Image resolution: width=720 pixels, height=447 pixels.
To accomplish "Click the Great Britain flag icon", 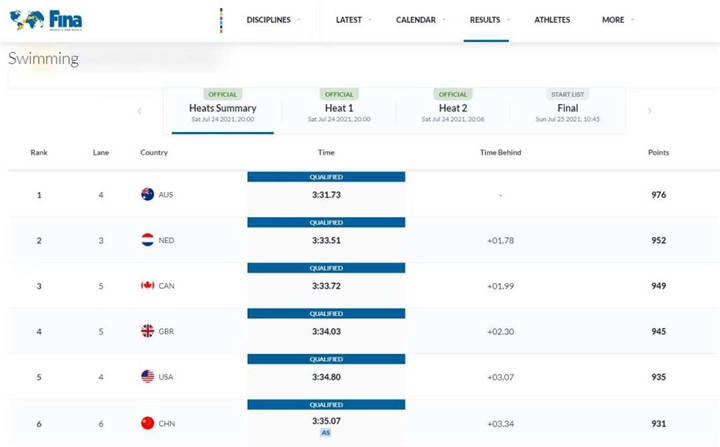I will (x=147, y=331).
